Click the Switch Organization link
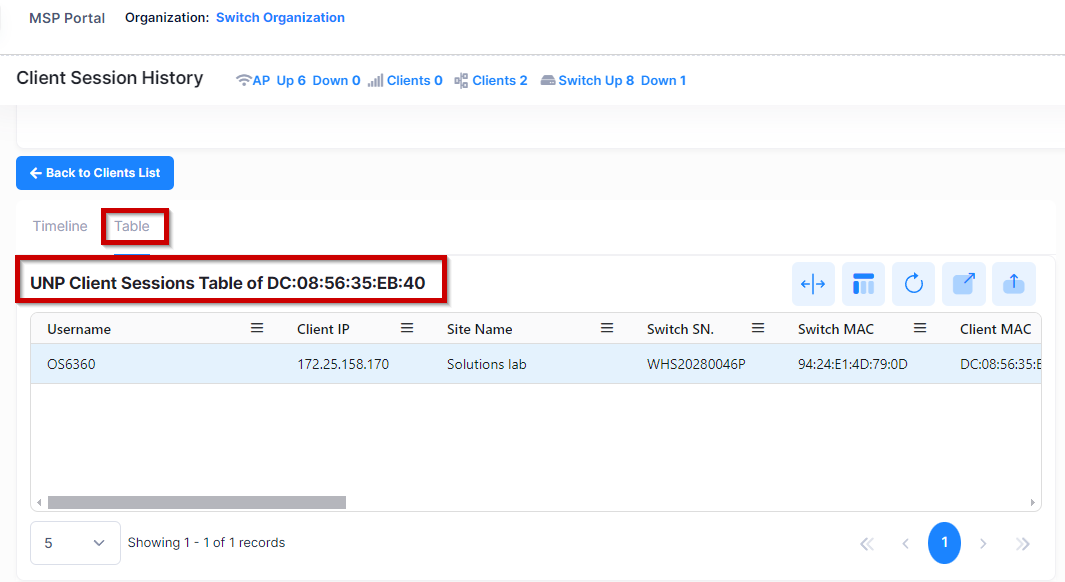Image resolution: width=1065 pixels, height=582 pixels. coord(280,18)
